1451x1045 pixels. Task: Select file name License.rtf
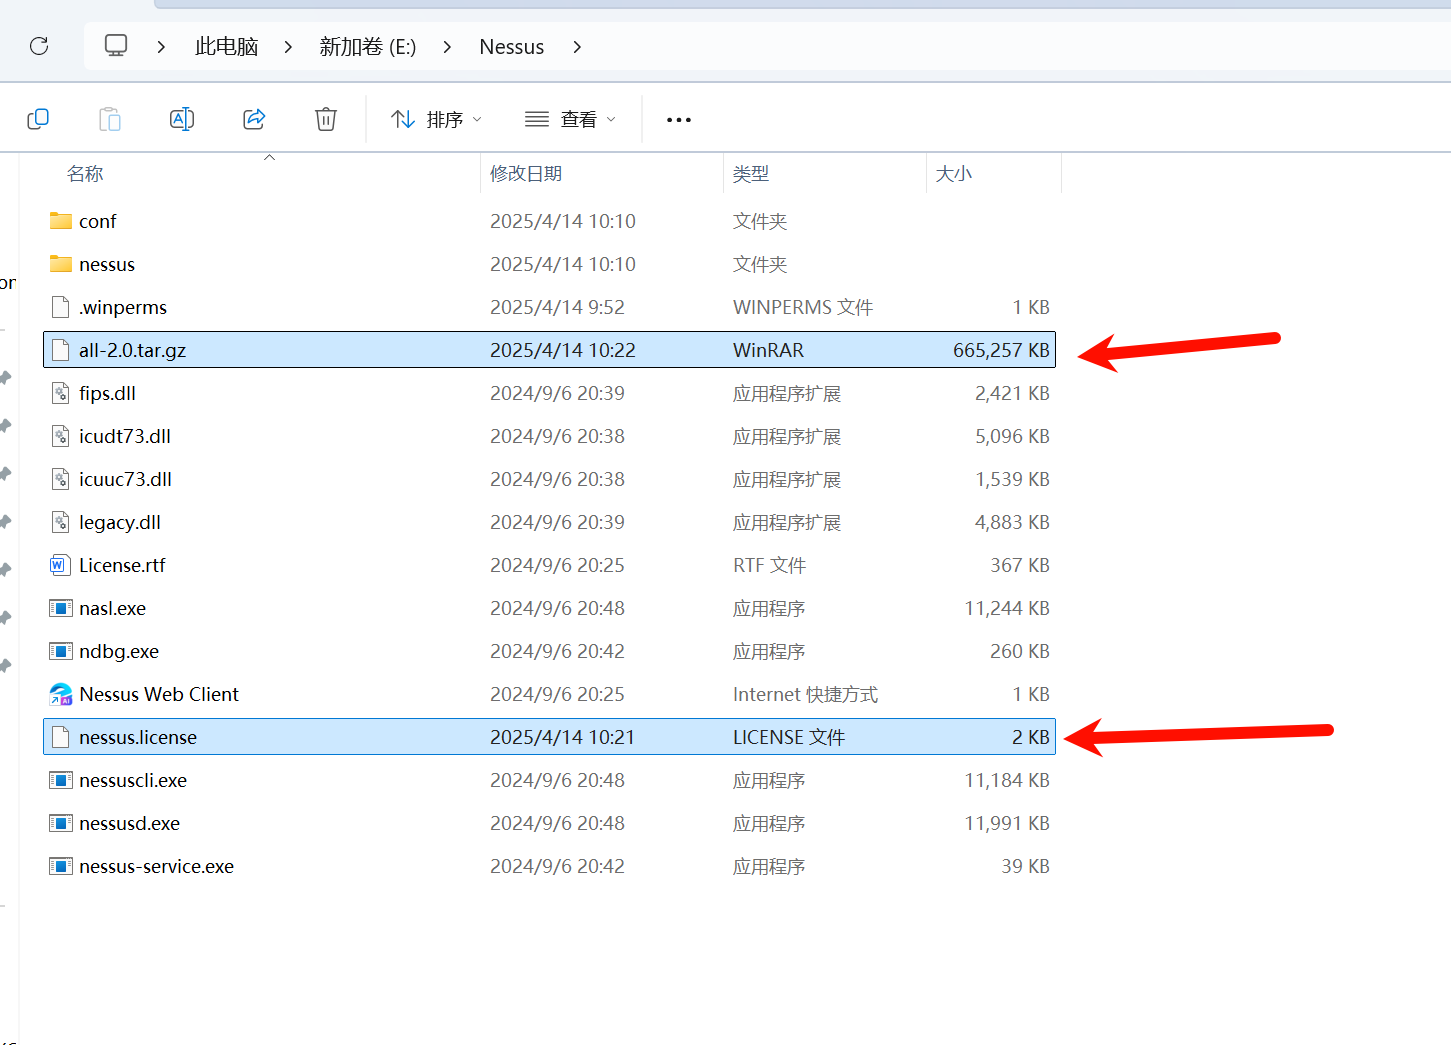(122, 565)
